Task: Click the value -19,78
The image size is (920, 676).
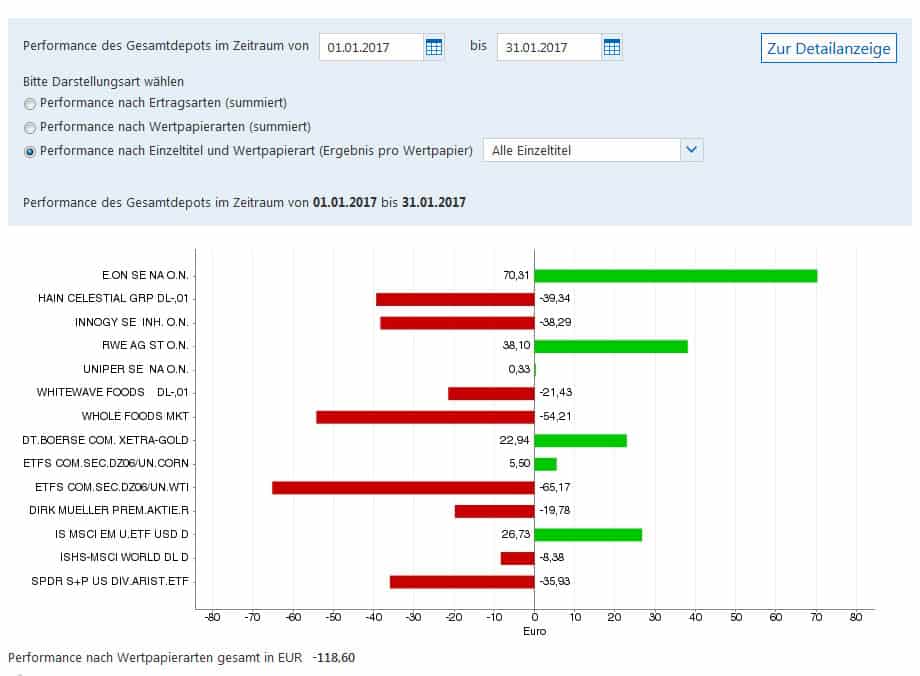Action: [554, 511]
